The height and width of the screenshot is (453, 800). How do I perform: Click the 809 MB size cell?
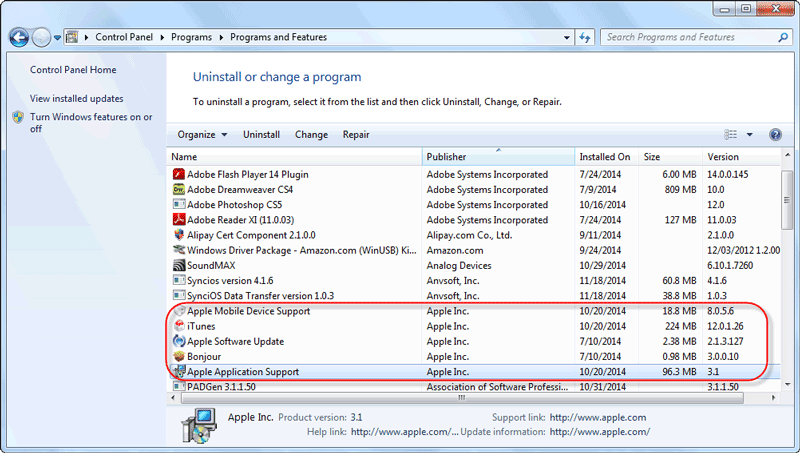[x=680, y=190]
